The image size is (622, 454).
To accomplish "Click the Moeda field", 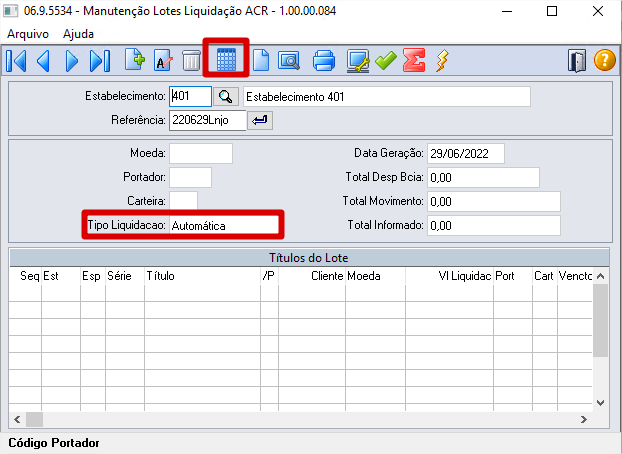I will click(x=201, y=153).
